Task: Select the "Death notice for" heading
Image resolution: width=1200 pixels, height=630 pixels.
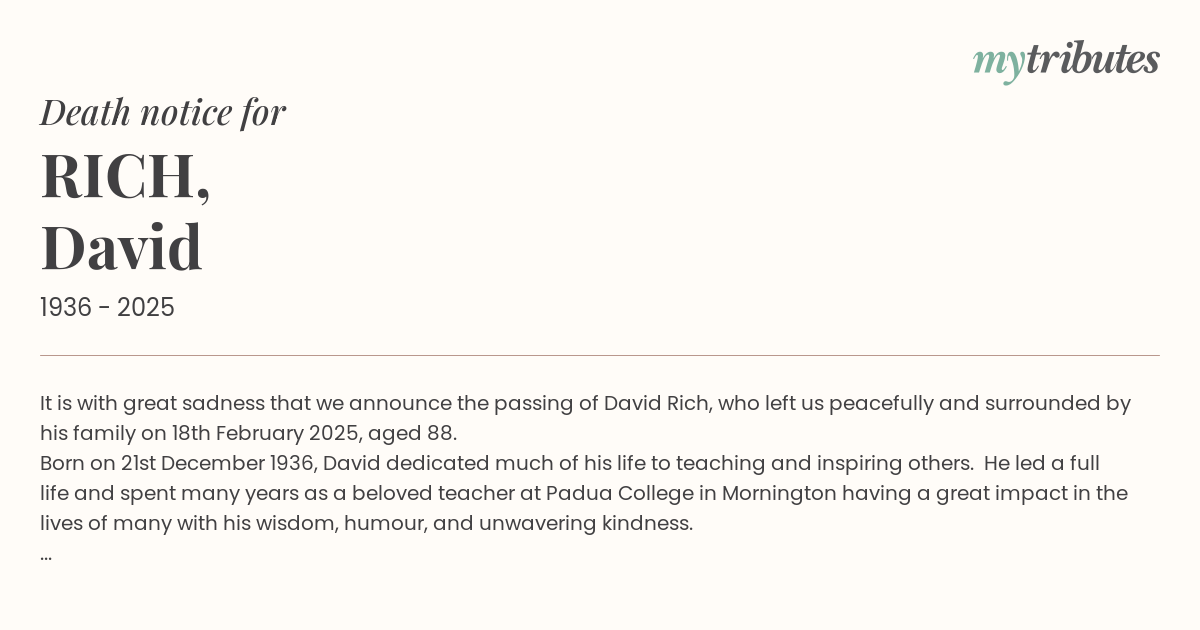Action: (x=163, y=112)
